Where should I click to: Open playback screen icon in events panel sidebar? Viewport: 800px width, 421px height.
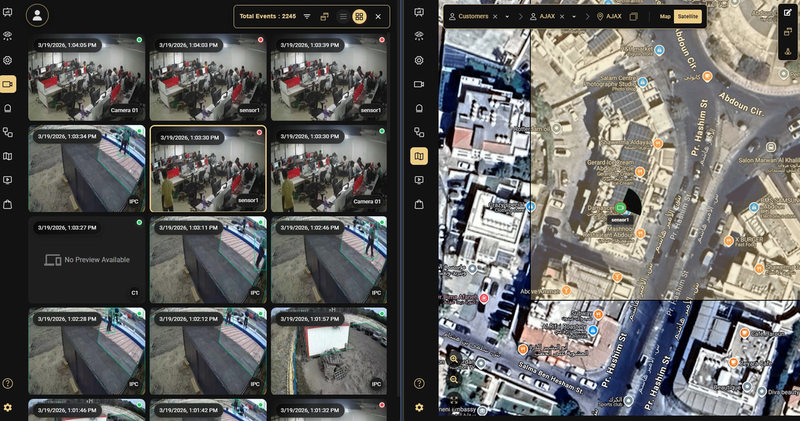click(x=8, y=180)
